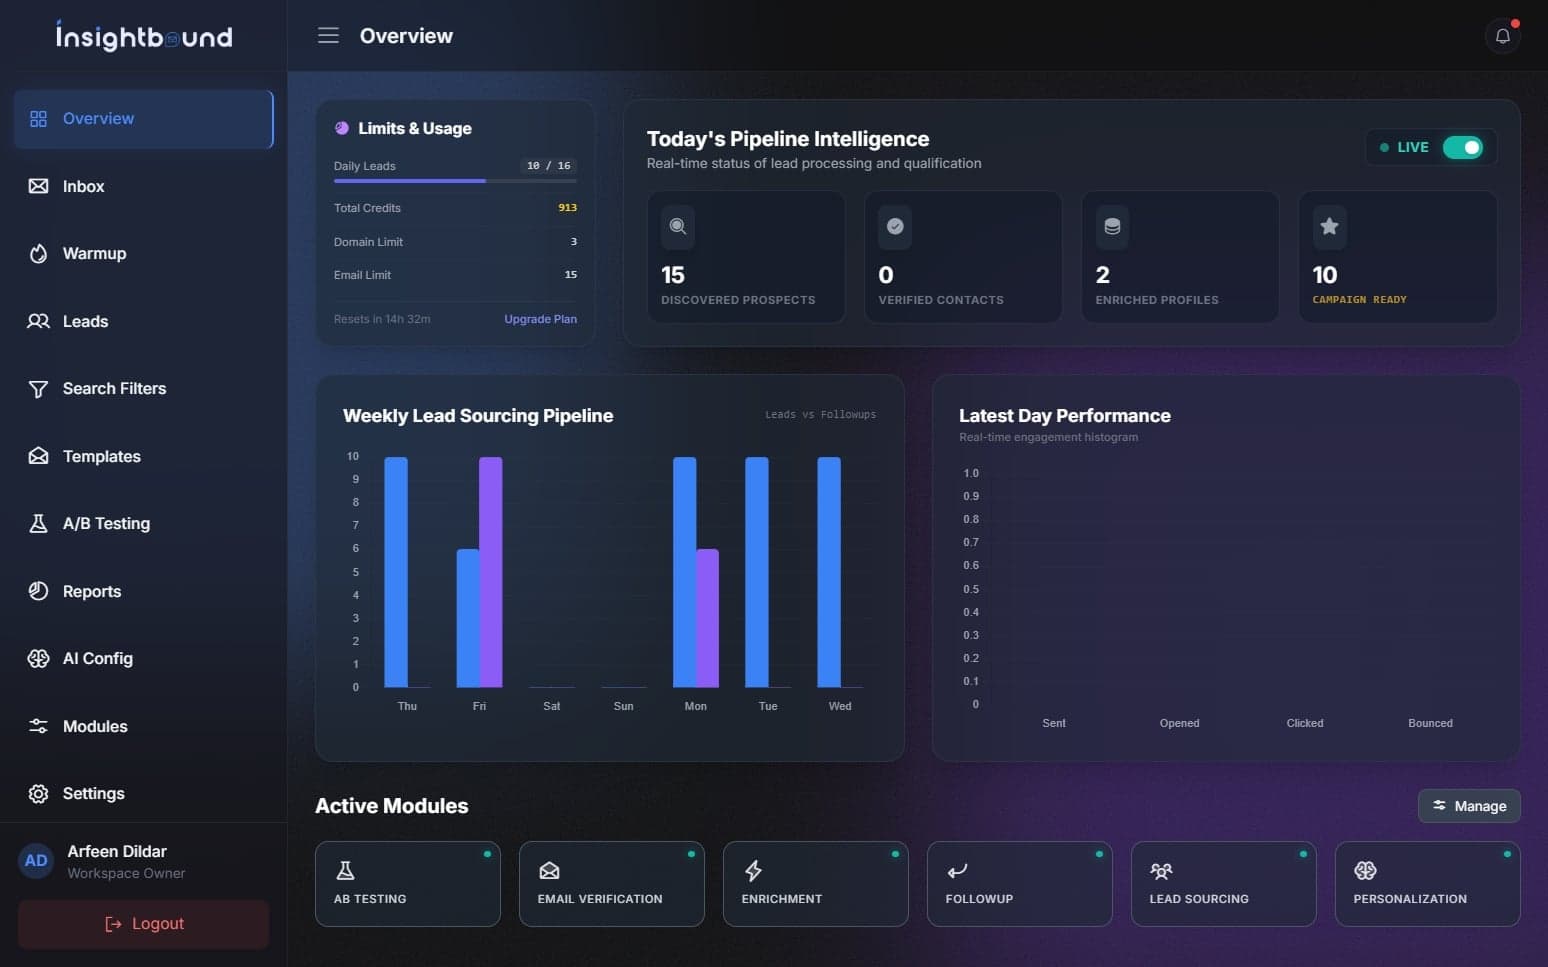Open the Reports section
The height and width of the screenshot is (967, 1548).
[144, 591]
